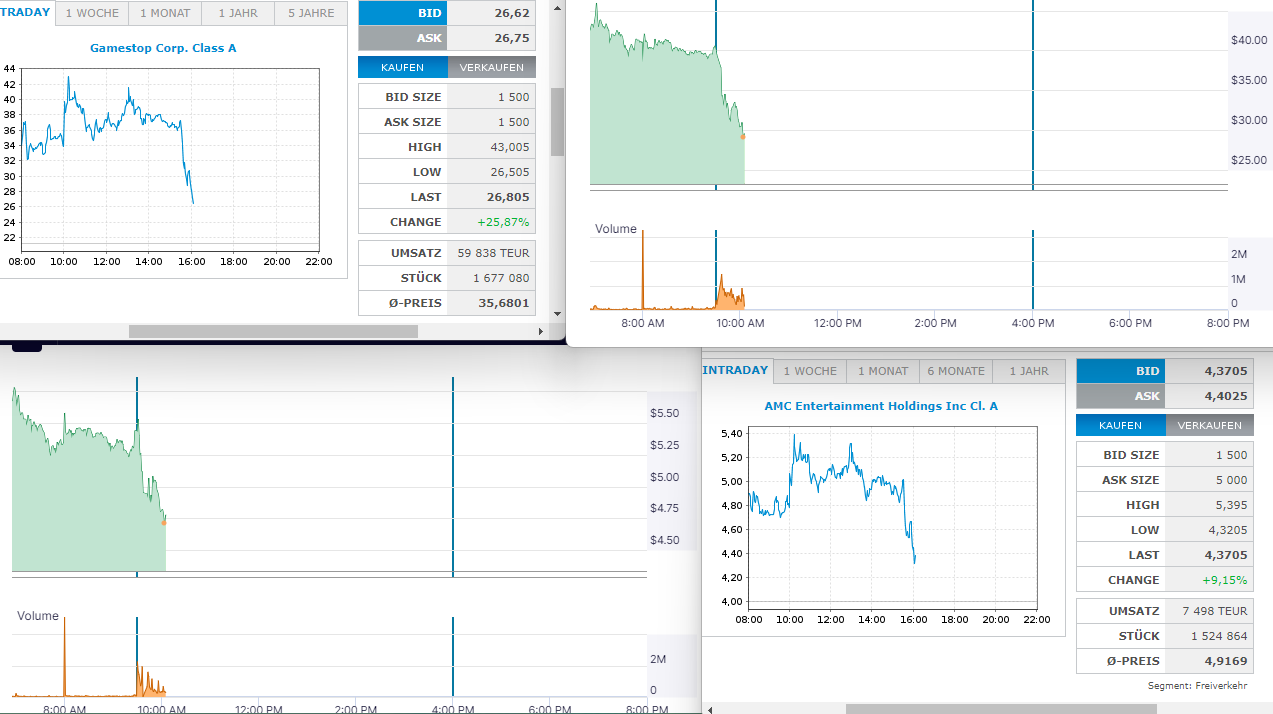Switch Gamestop chart to 5 JAHRE
1273x714 pixels.
(311, 14)
